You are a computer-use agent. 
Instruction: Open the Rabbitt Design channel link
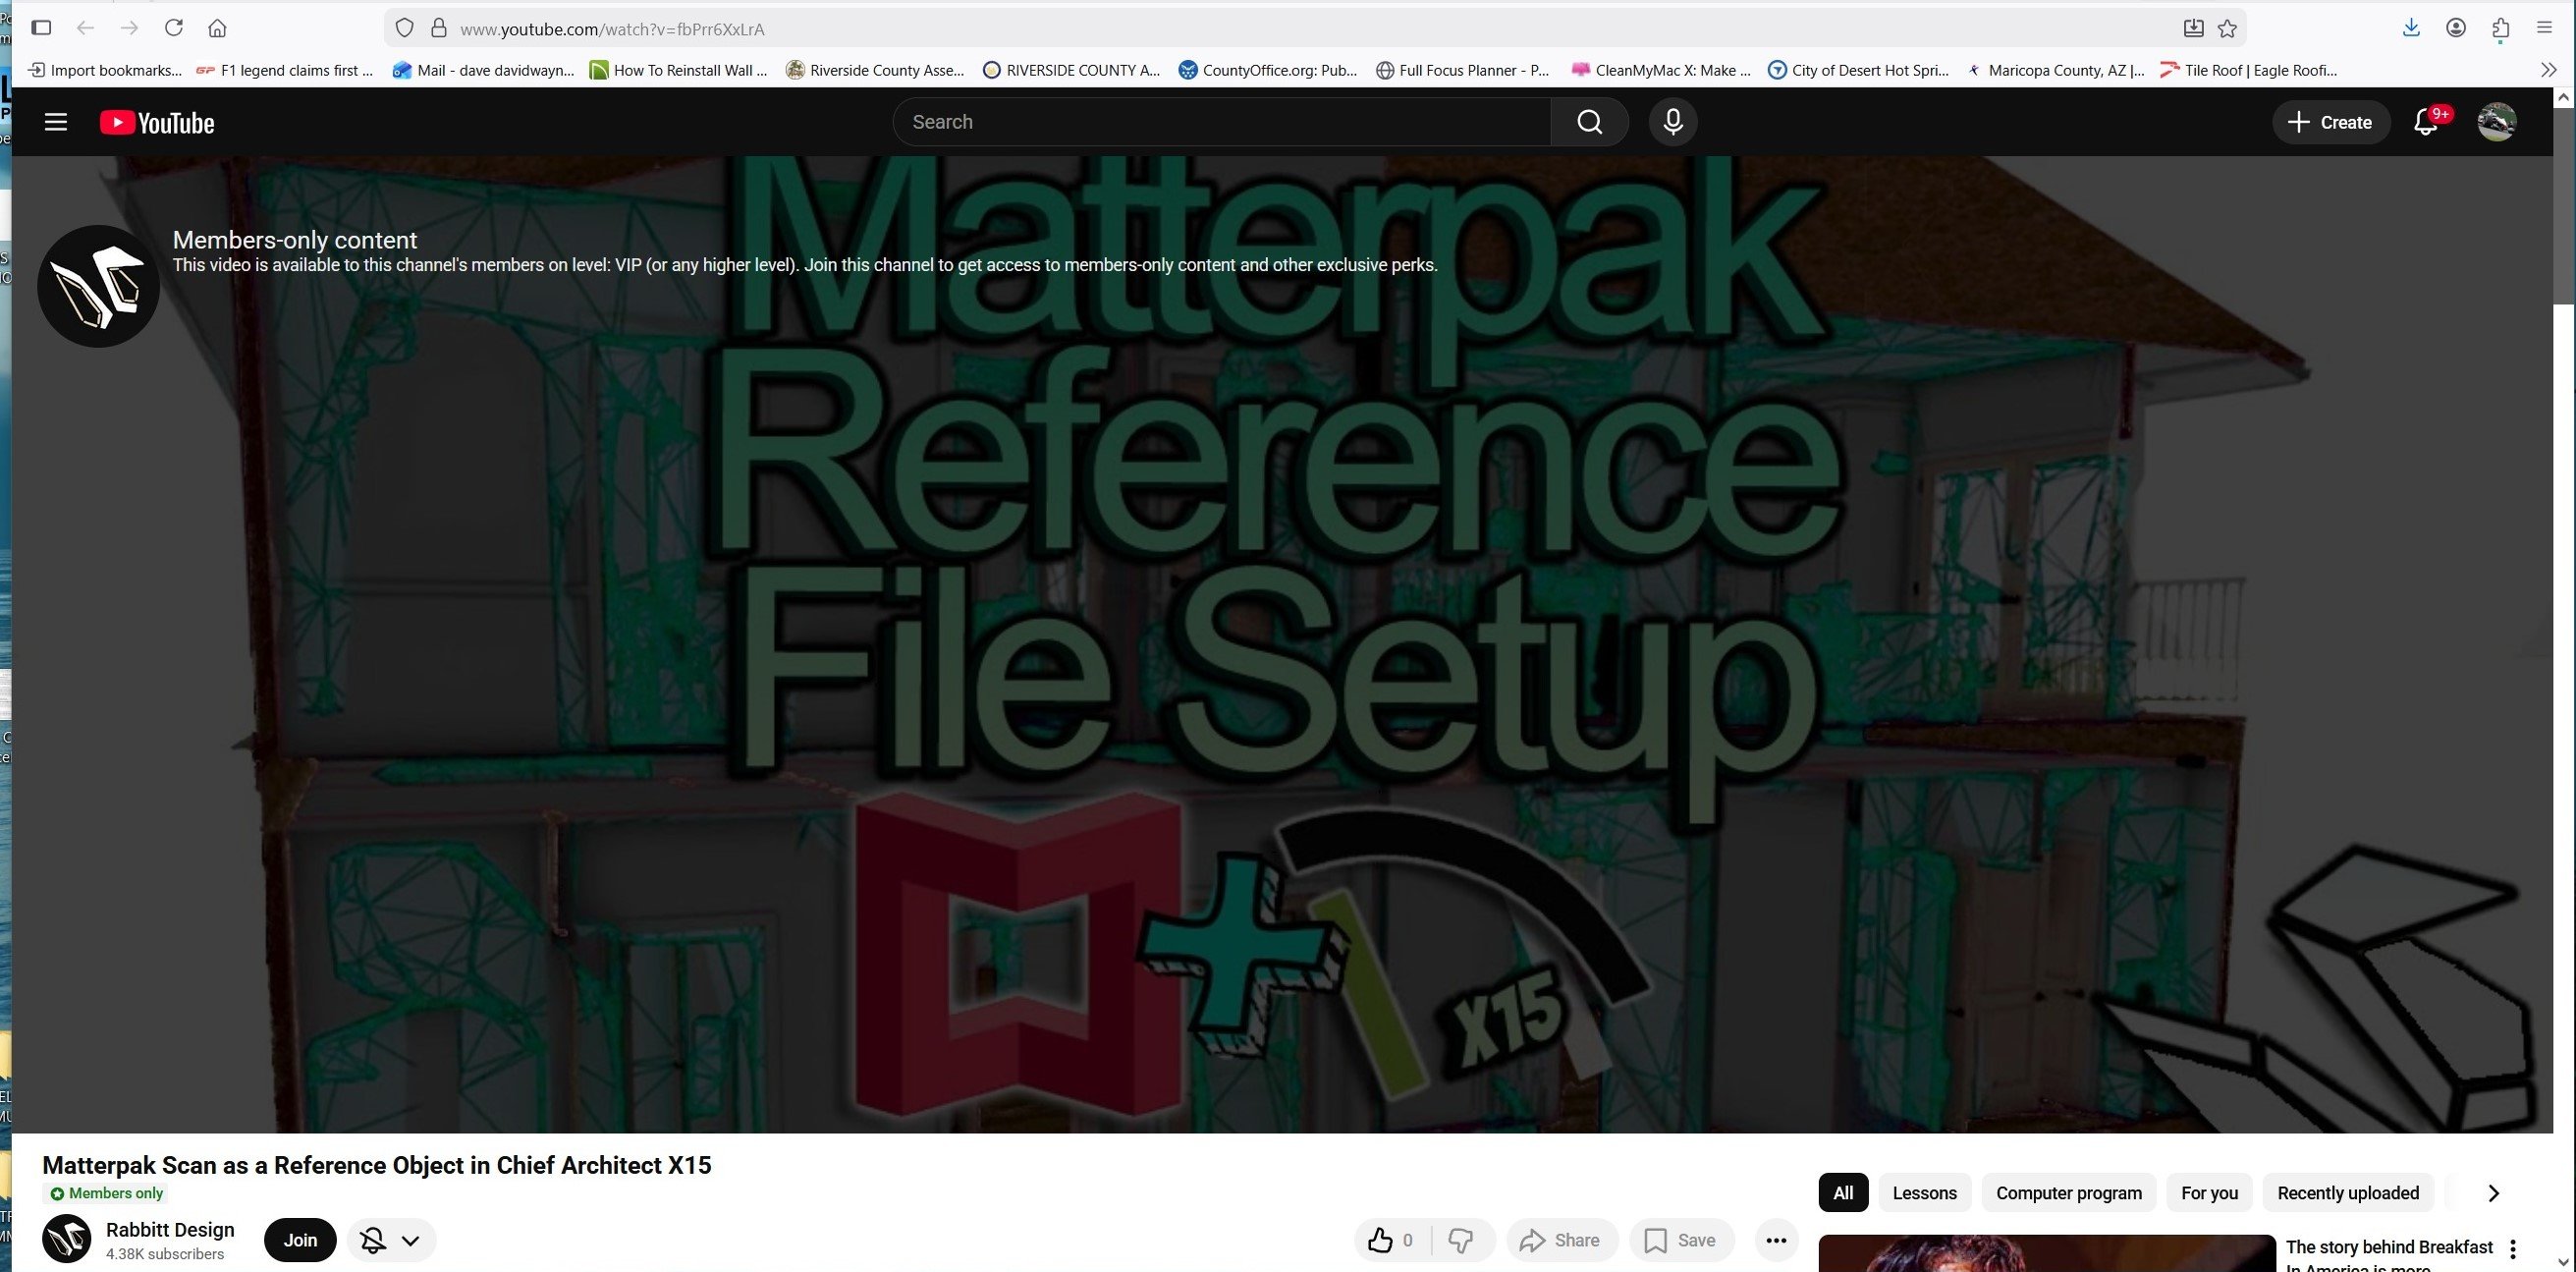(170, 1229)
